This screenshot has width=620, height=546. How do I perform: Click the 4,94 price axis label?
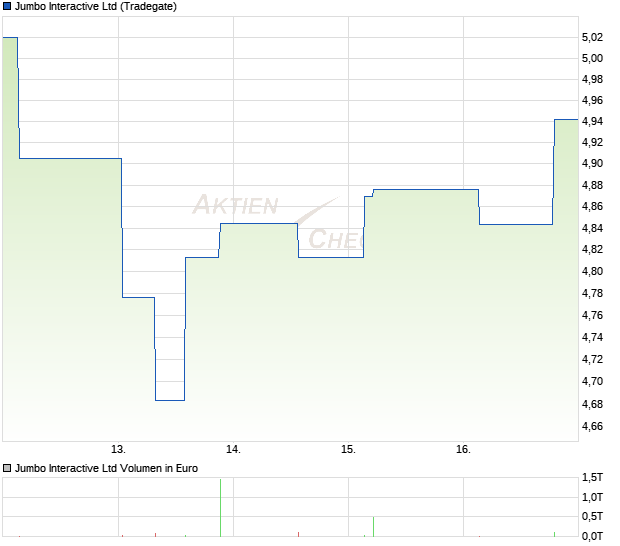592,121
